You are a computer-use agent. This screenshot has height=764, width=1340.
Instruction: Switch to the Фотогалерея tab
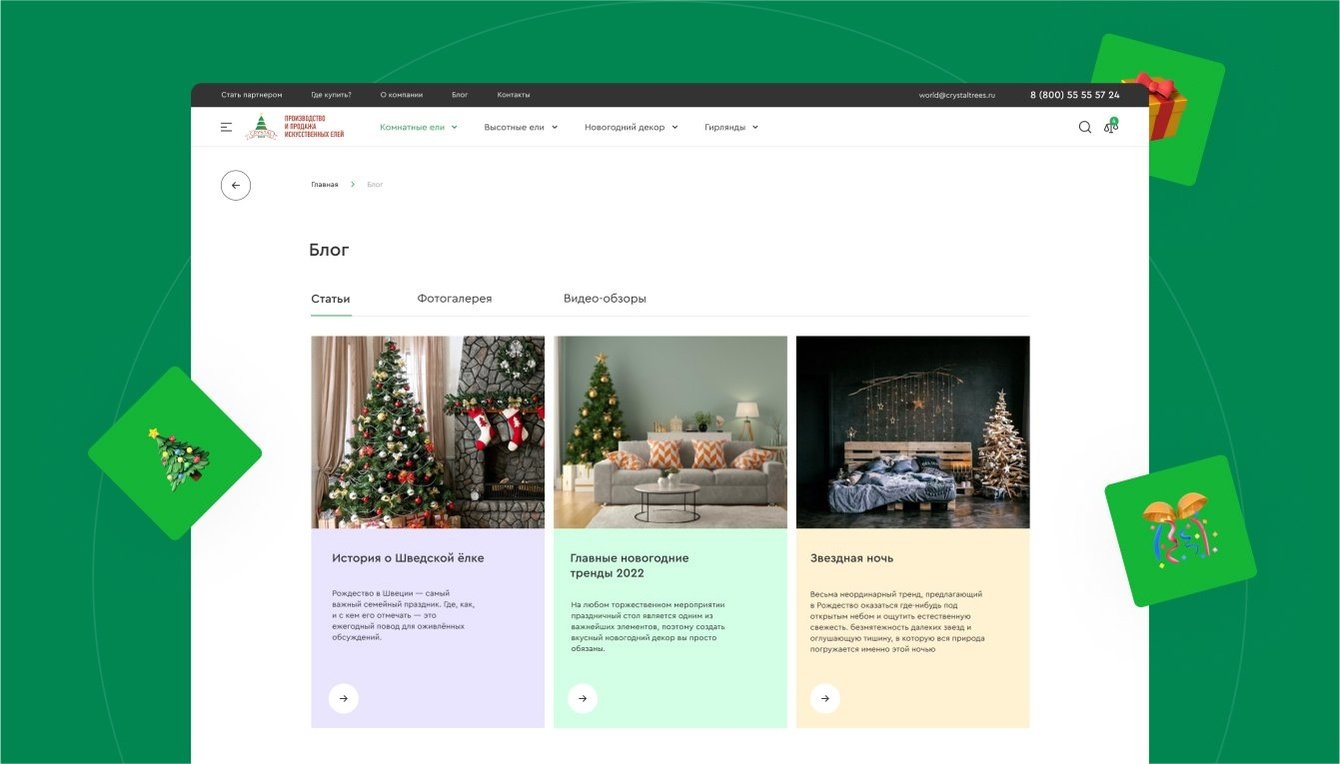point(455,299)
